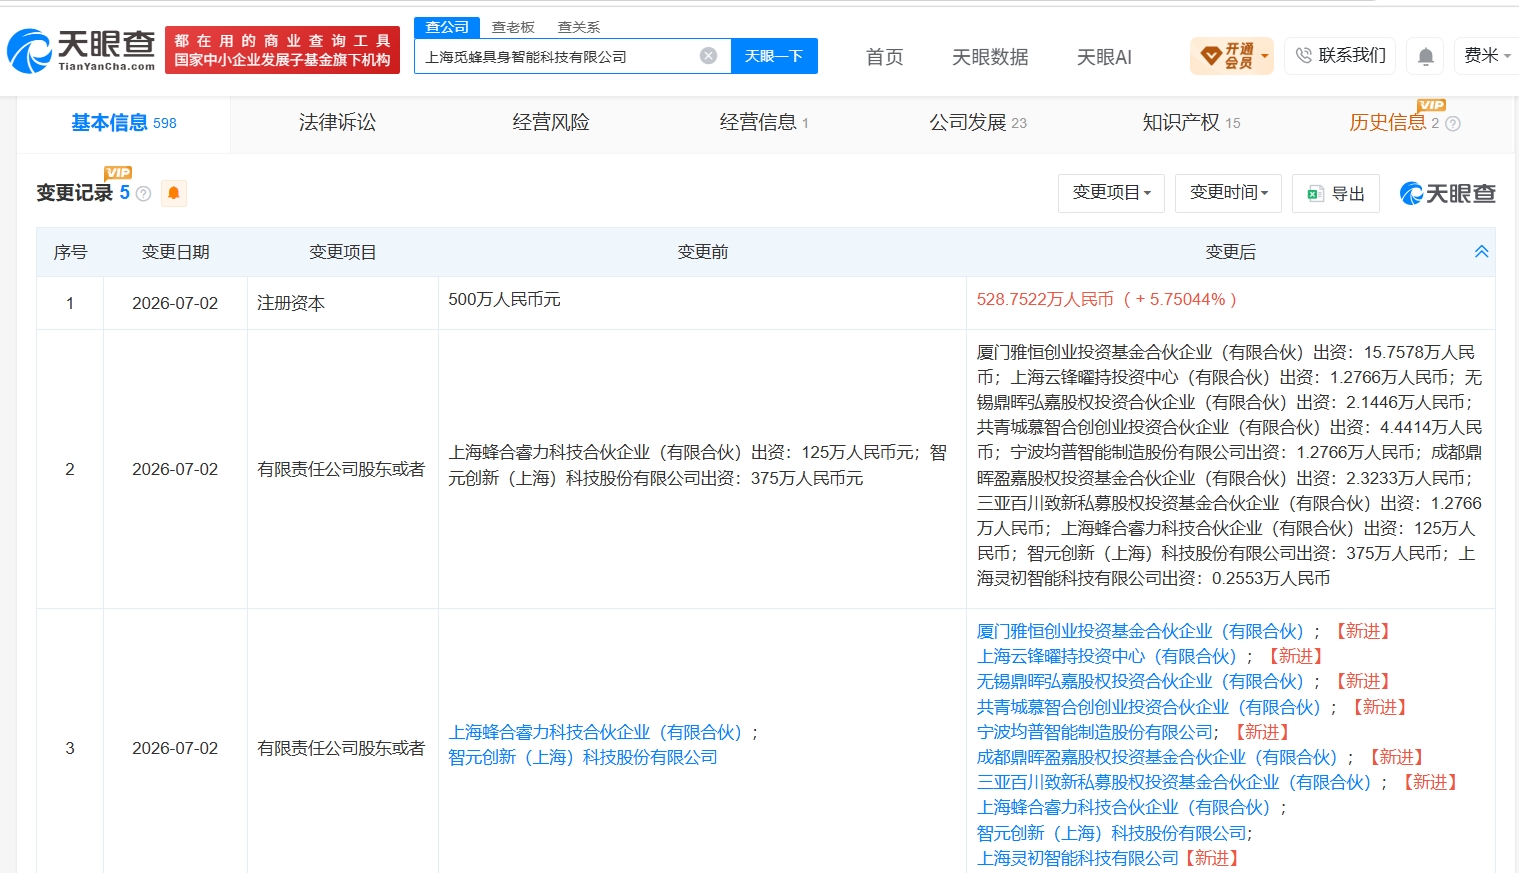
Task: Open the 变更项目 filter dropdown
Action: coord(1111,193)
